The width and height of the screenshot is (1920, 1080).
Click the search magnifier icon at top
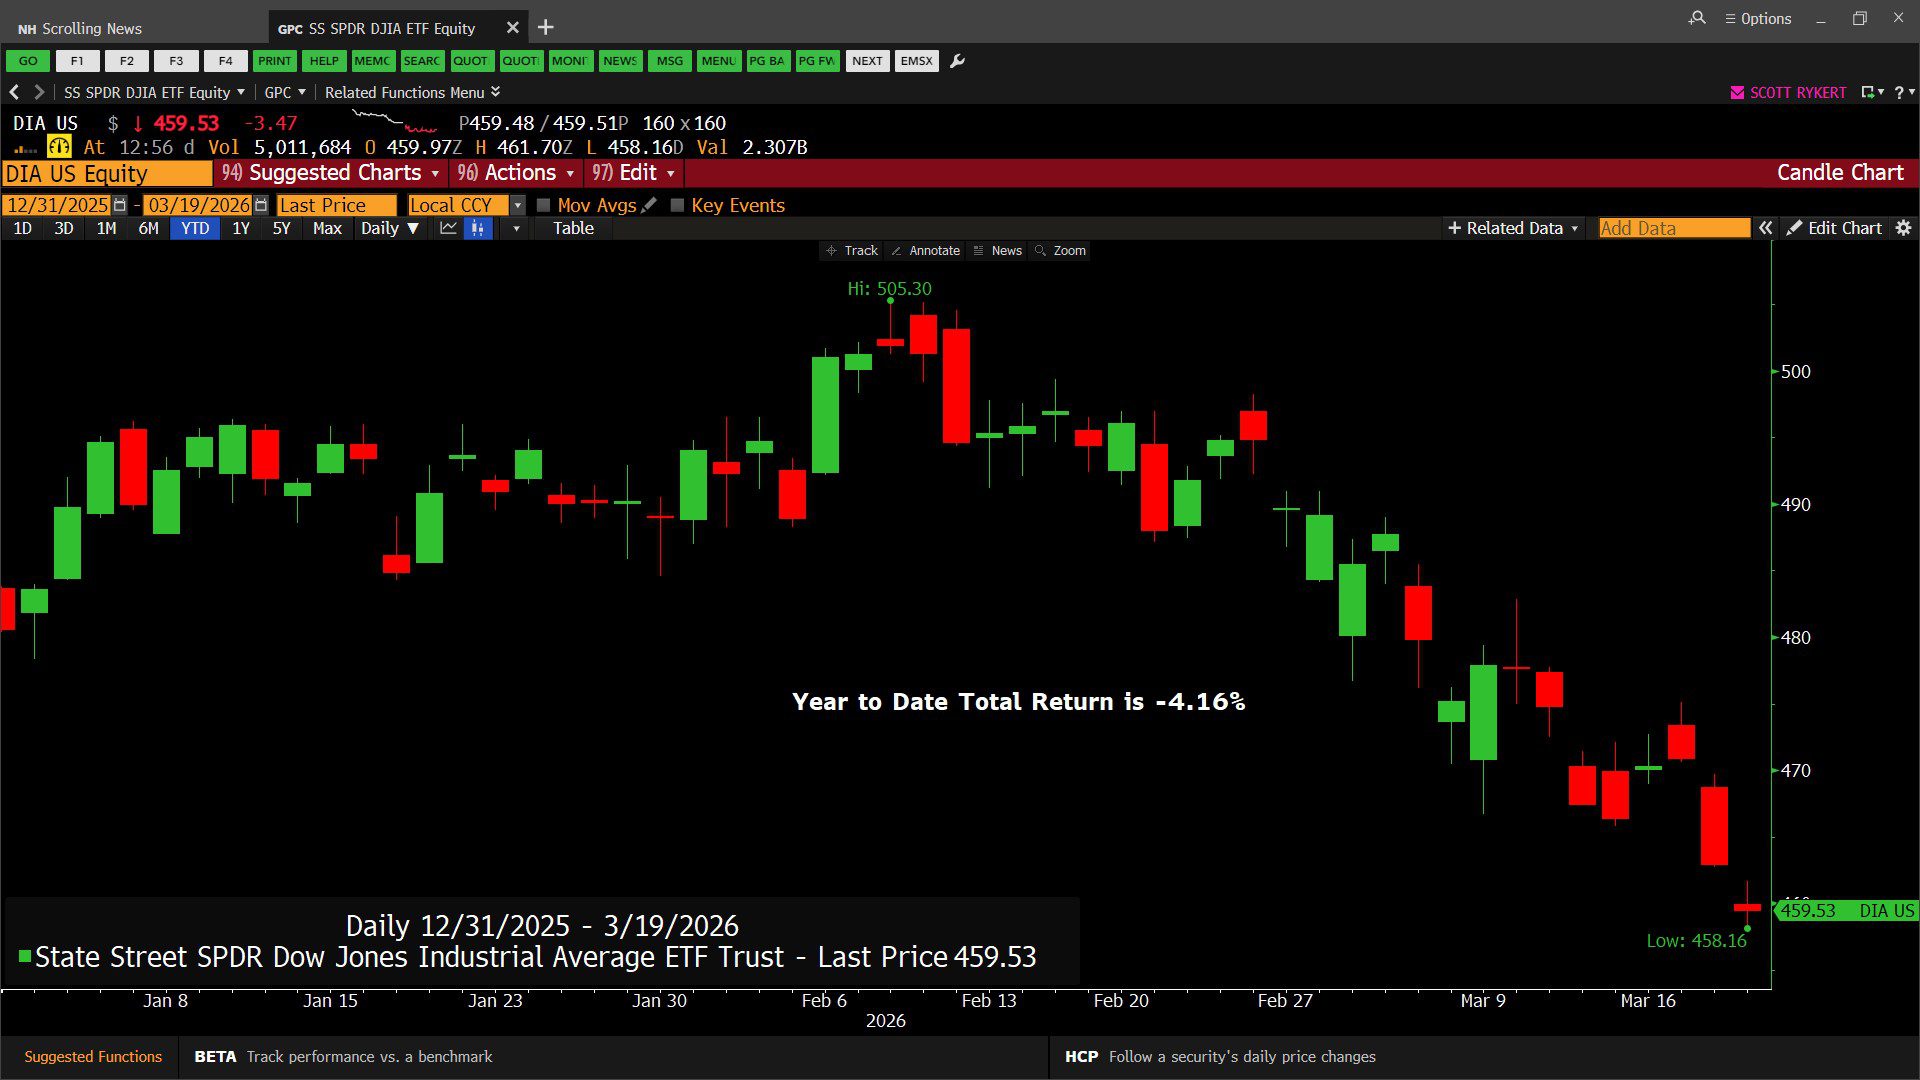coord(1697,18)
